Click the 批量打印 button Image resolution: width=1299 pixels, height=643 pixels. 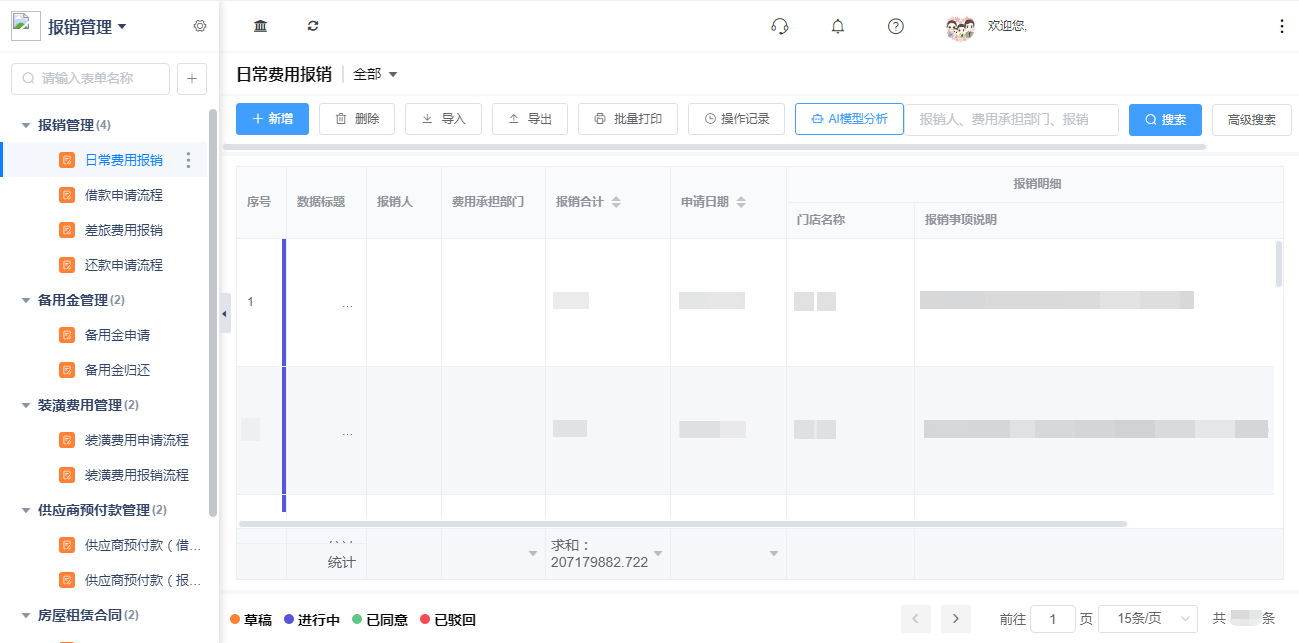point(628,119)
